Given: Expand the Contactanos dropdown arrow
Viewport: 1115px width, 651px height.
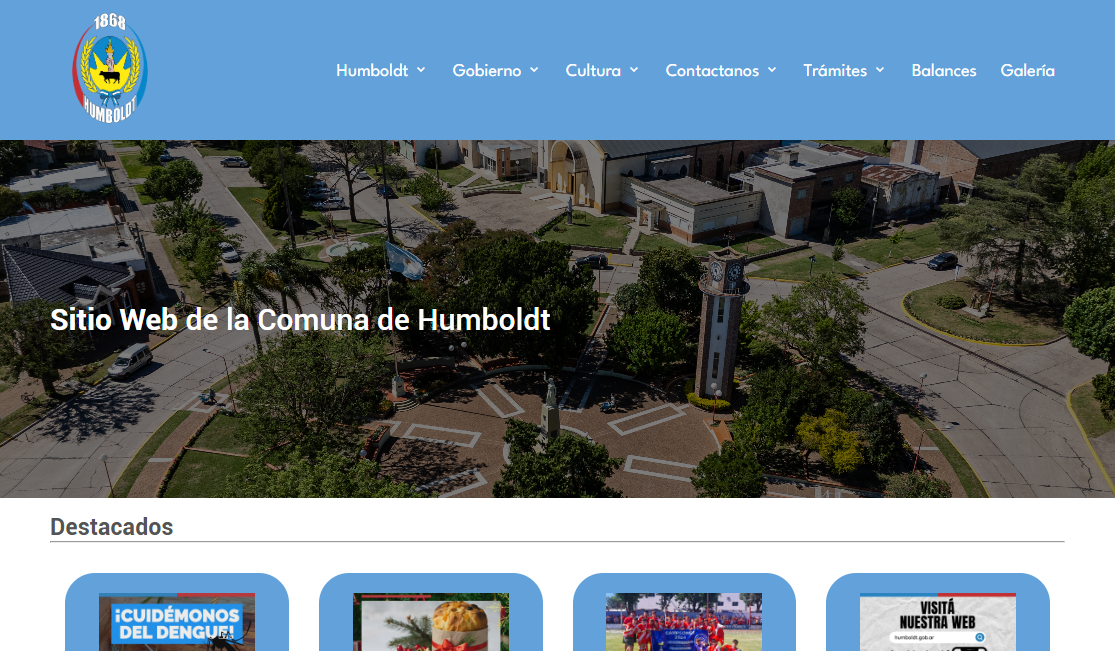Looking at the screenshot, I should [x=771, y=70].
